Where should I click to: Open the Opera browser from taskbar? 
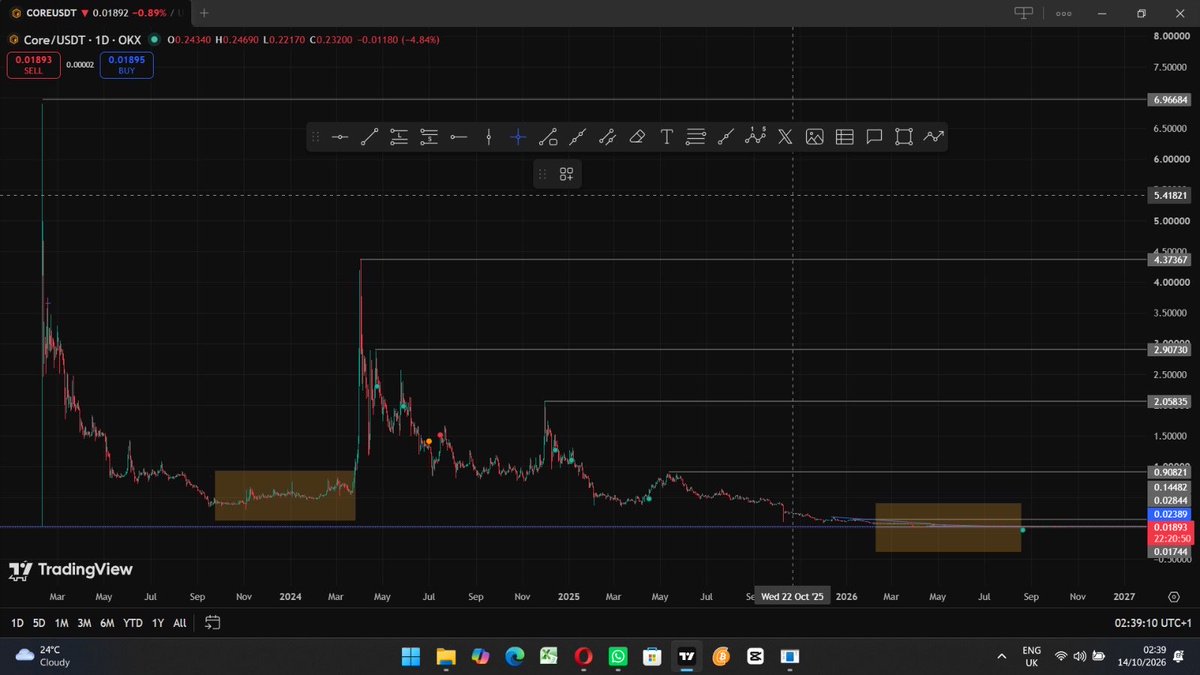[x=583, y=656]
